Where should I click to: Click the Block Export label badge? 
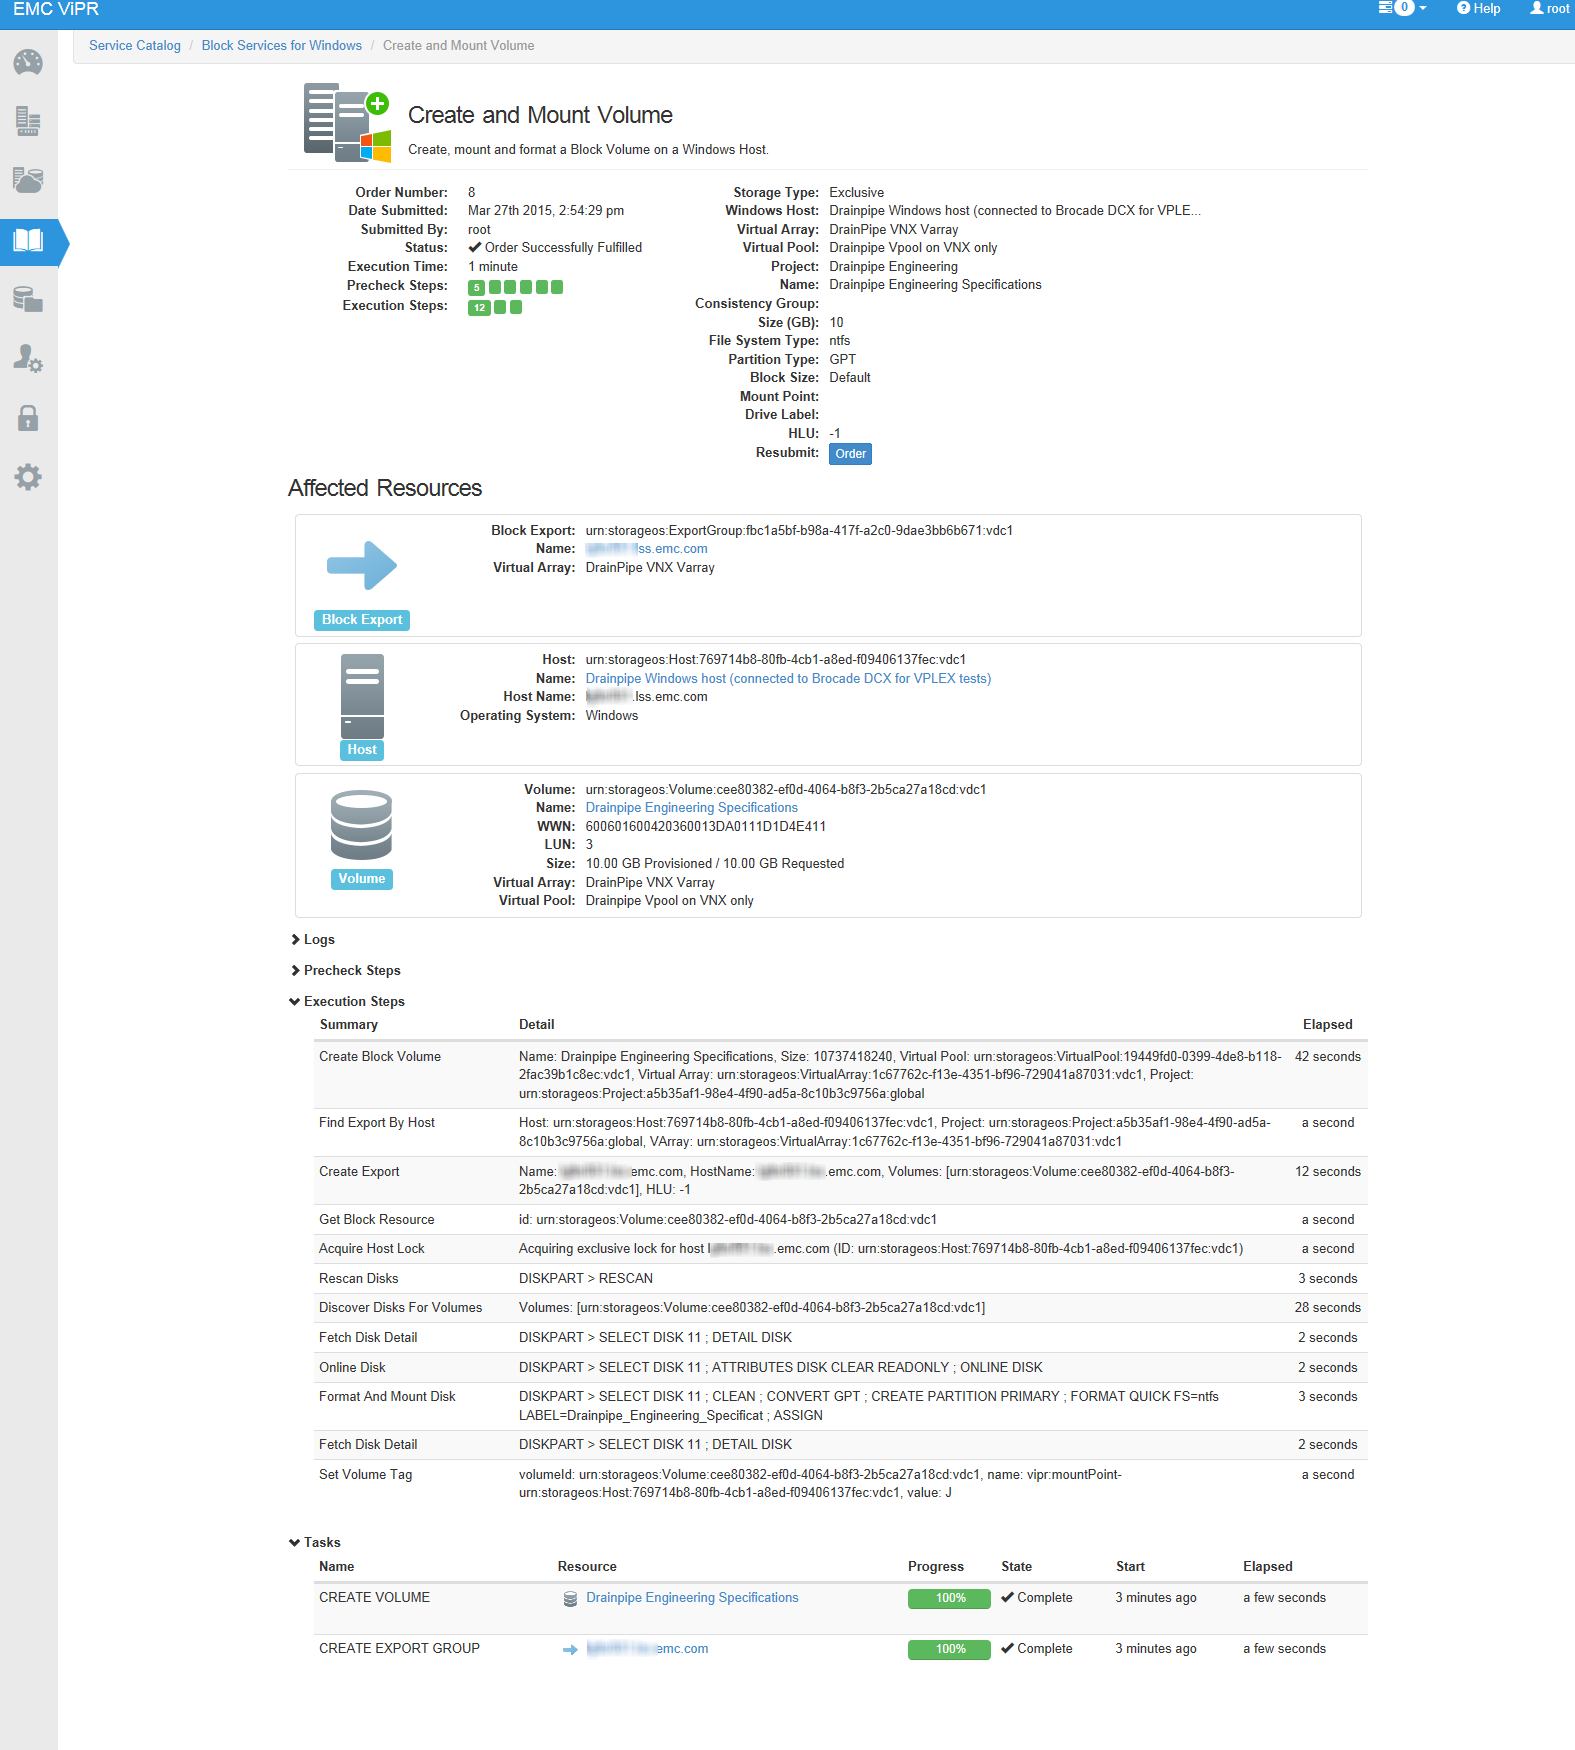coord(362,620)
